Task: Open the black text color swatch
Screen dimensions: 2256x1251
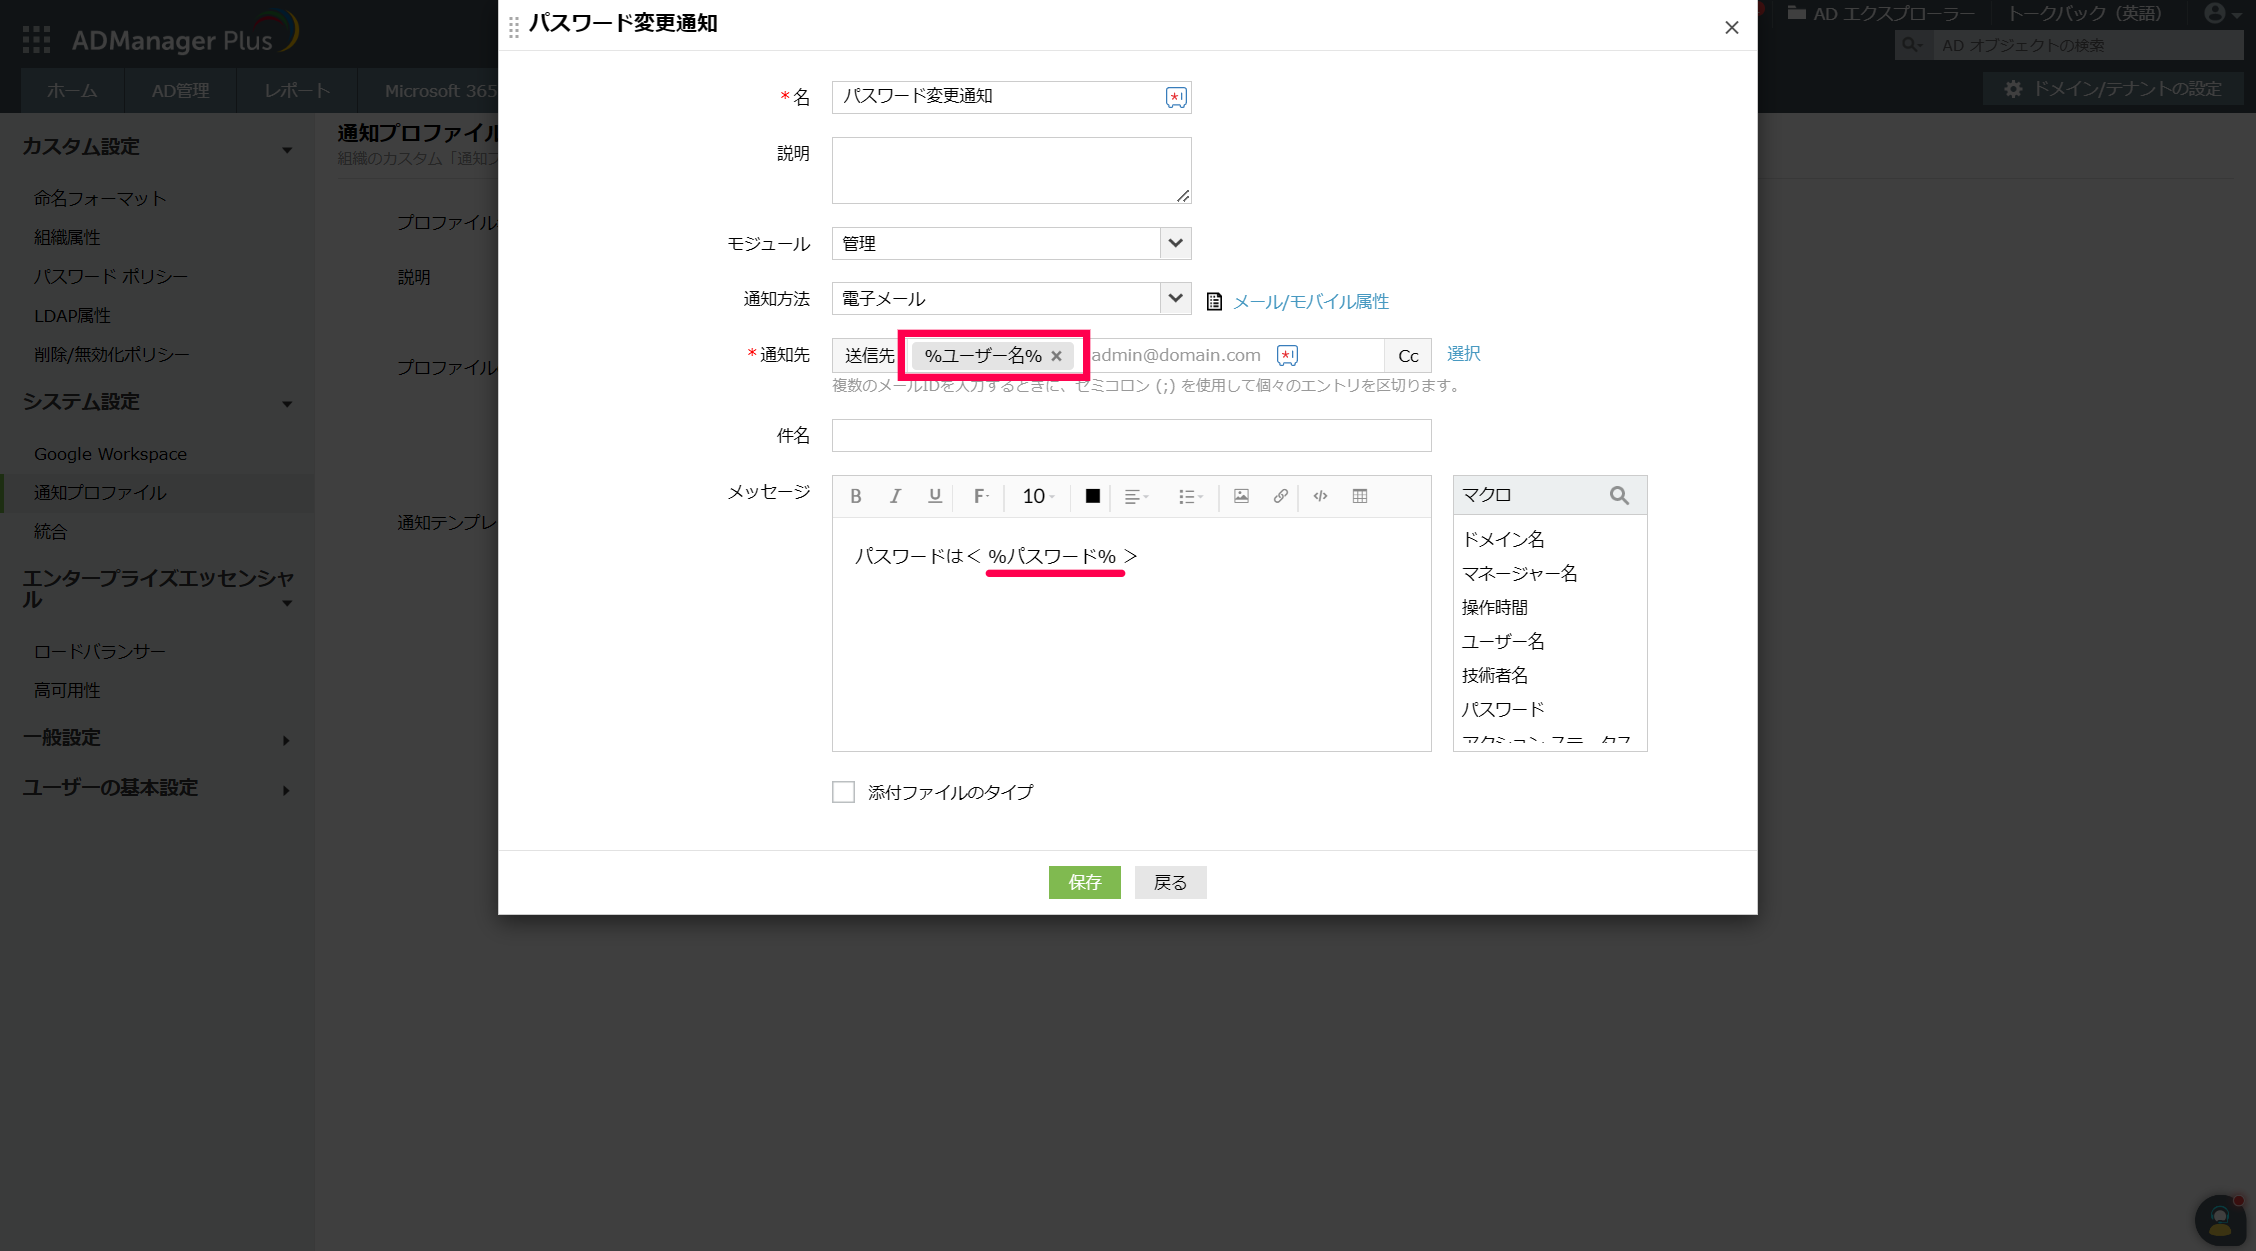Action: pyautogui.click(x=1092, y=496)
